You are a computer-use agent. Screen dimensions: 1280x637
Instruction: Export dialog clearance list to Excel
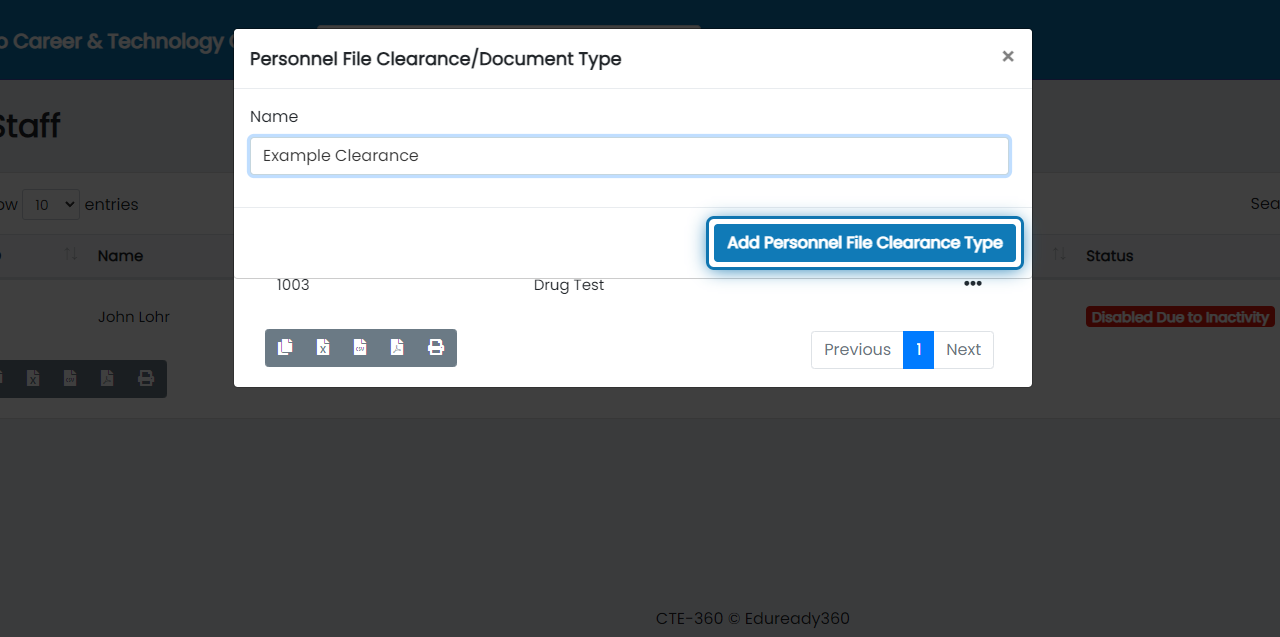[x=323, y=348]
